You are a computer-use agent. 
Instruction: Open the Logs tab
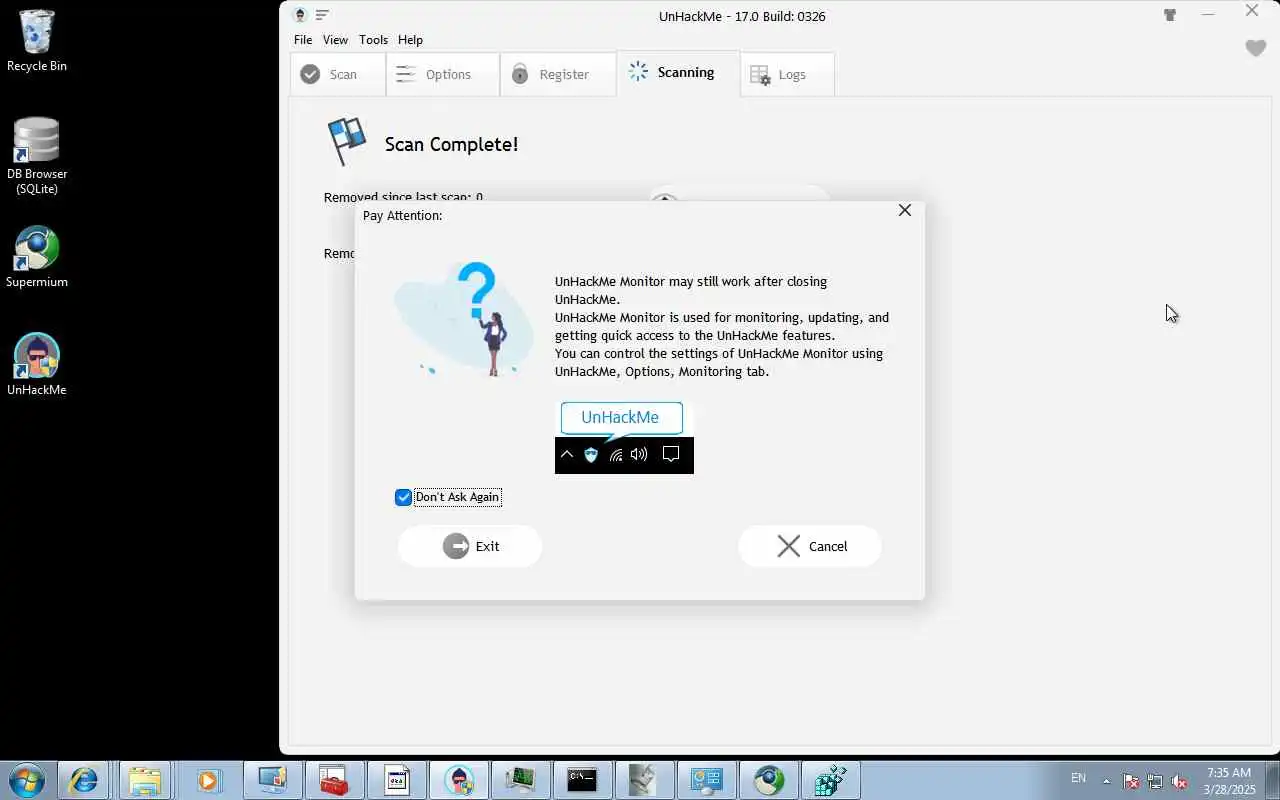tap(787, 74)
